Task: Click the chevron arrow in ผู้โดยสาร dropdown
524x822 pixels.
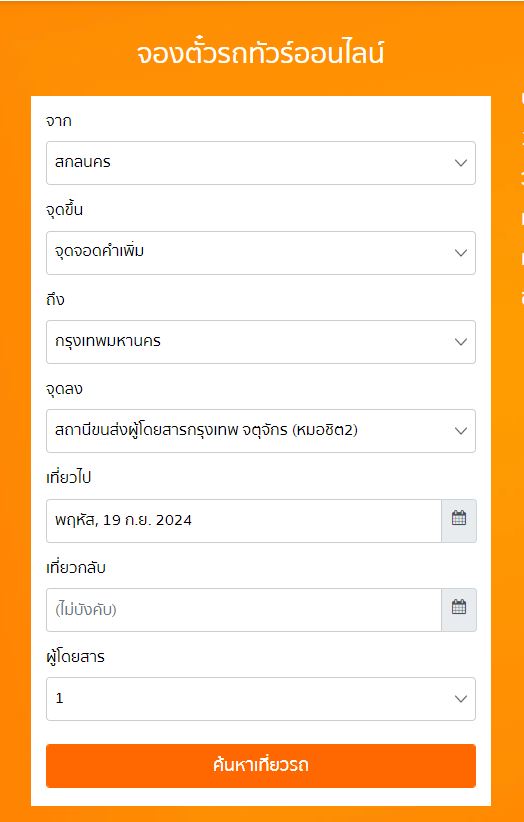Action: point(461,699)
